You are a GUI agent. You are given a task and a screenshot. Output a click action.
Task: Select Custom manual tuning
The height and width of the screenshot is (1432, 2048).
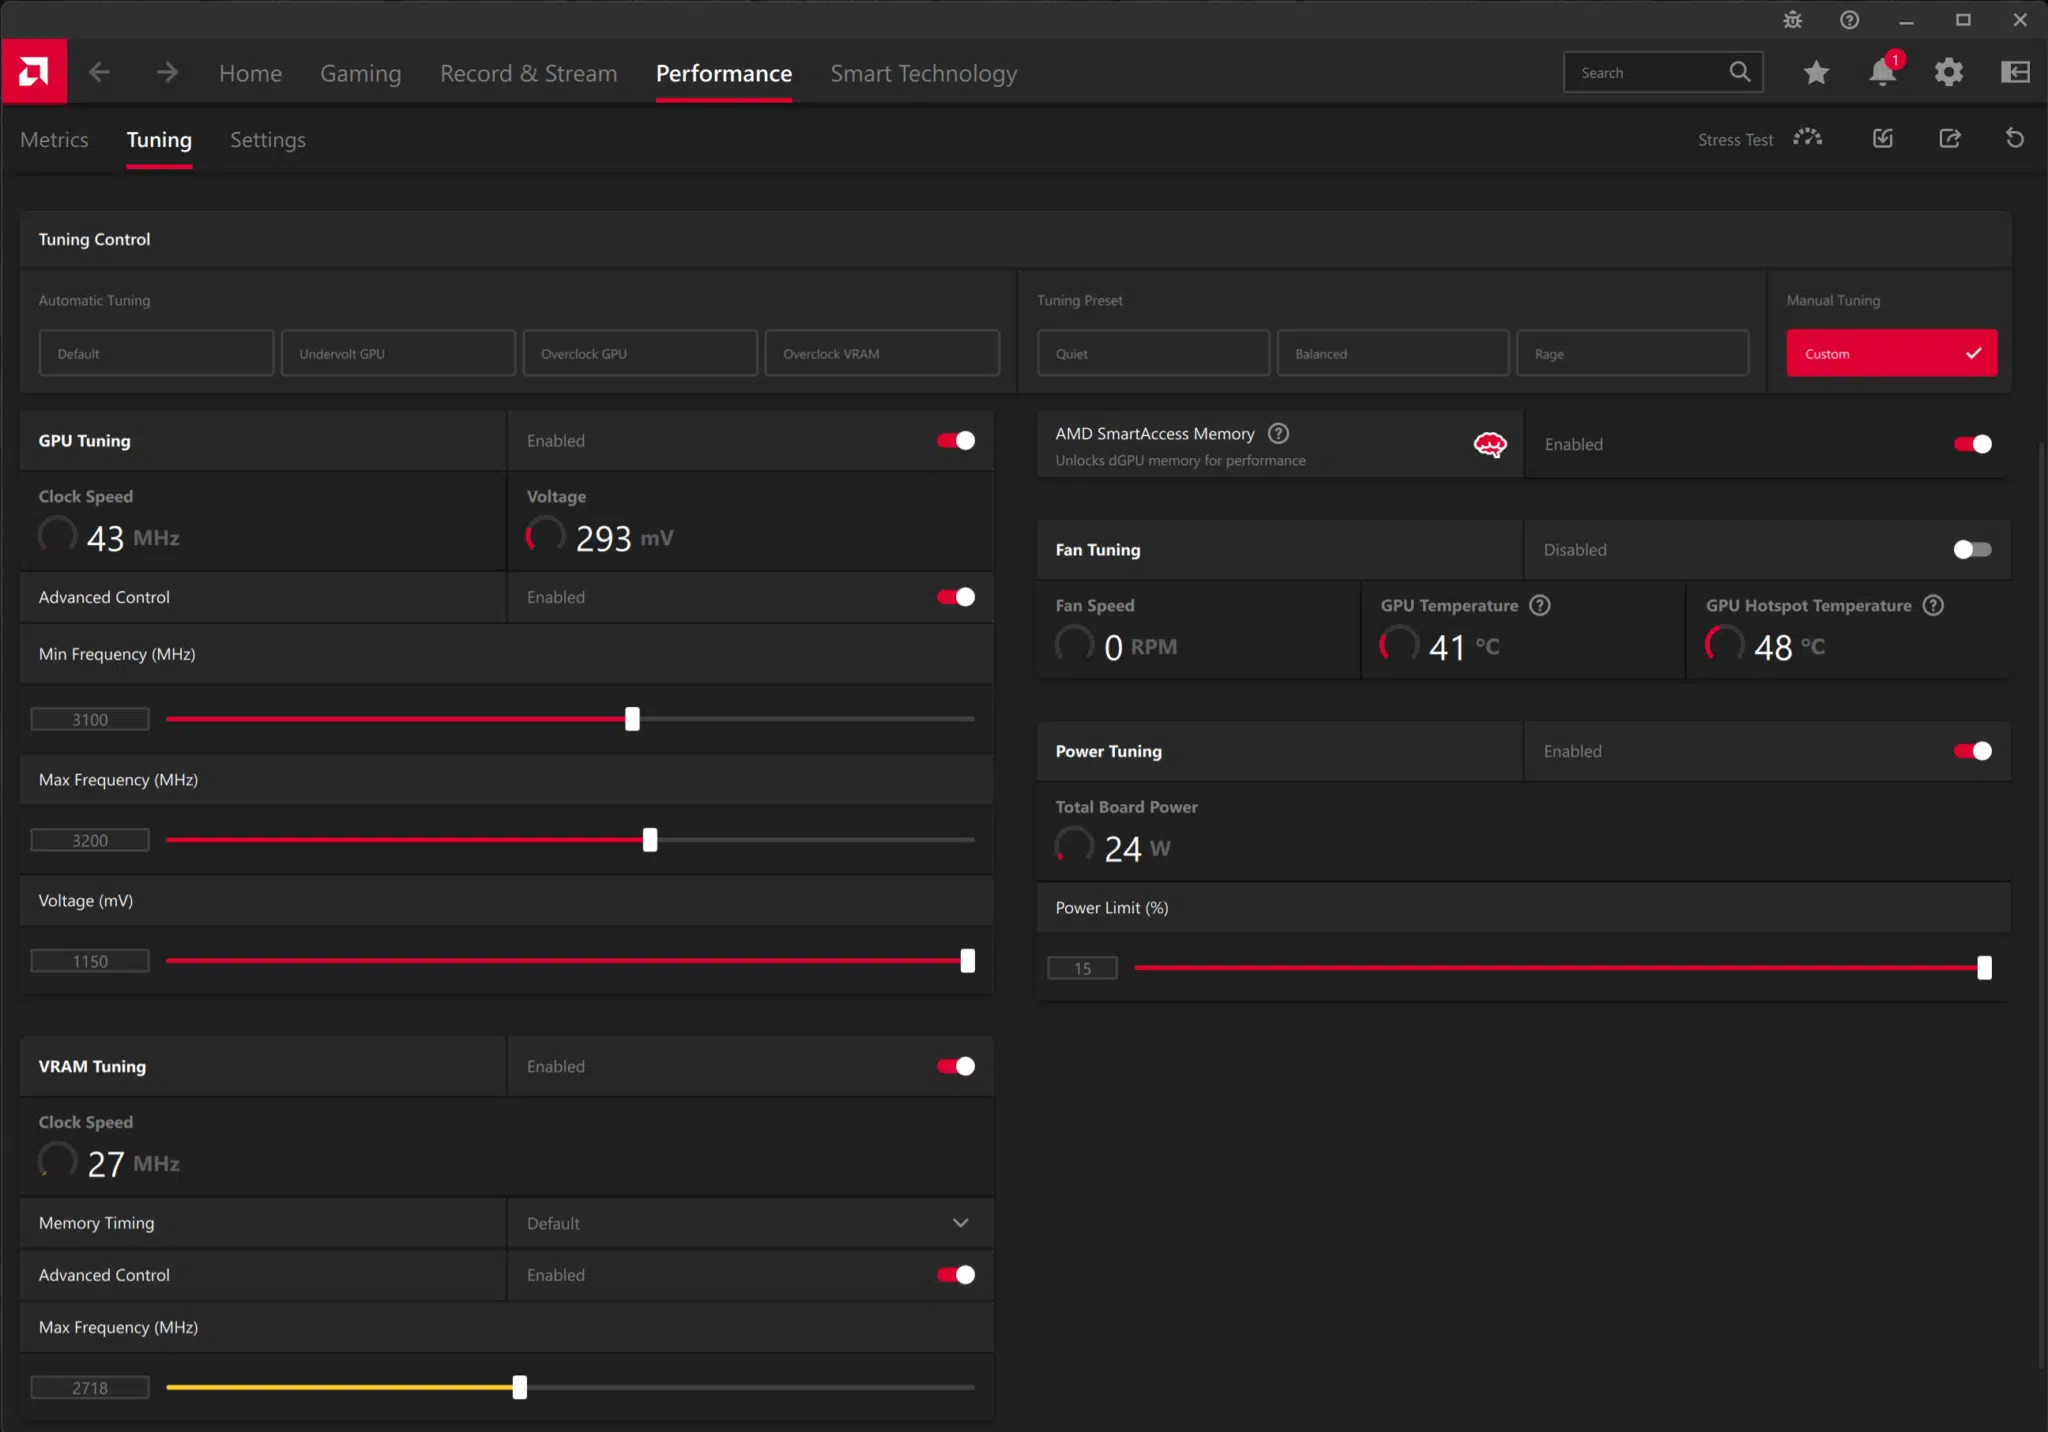coord(1892,353)
